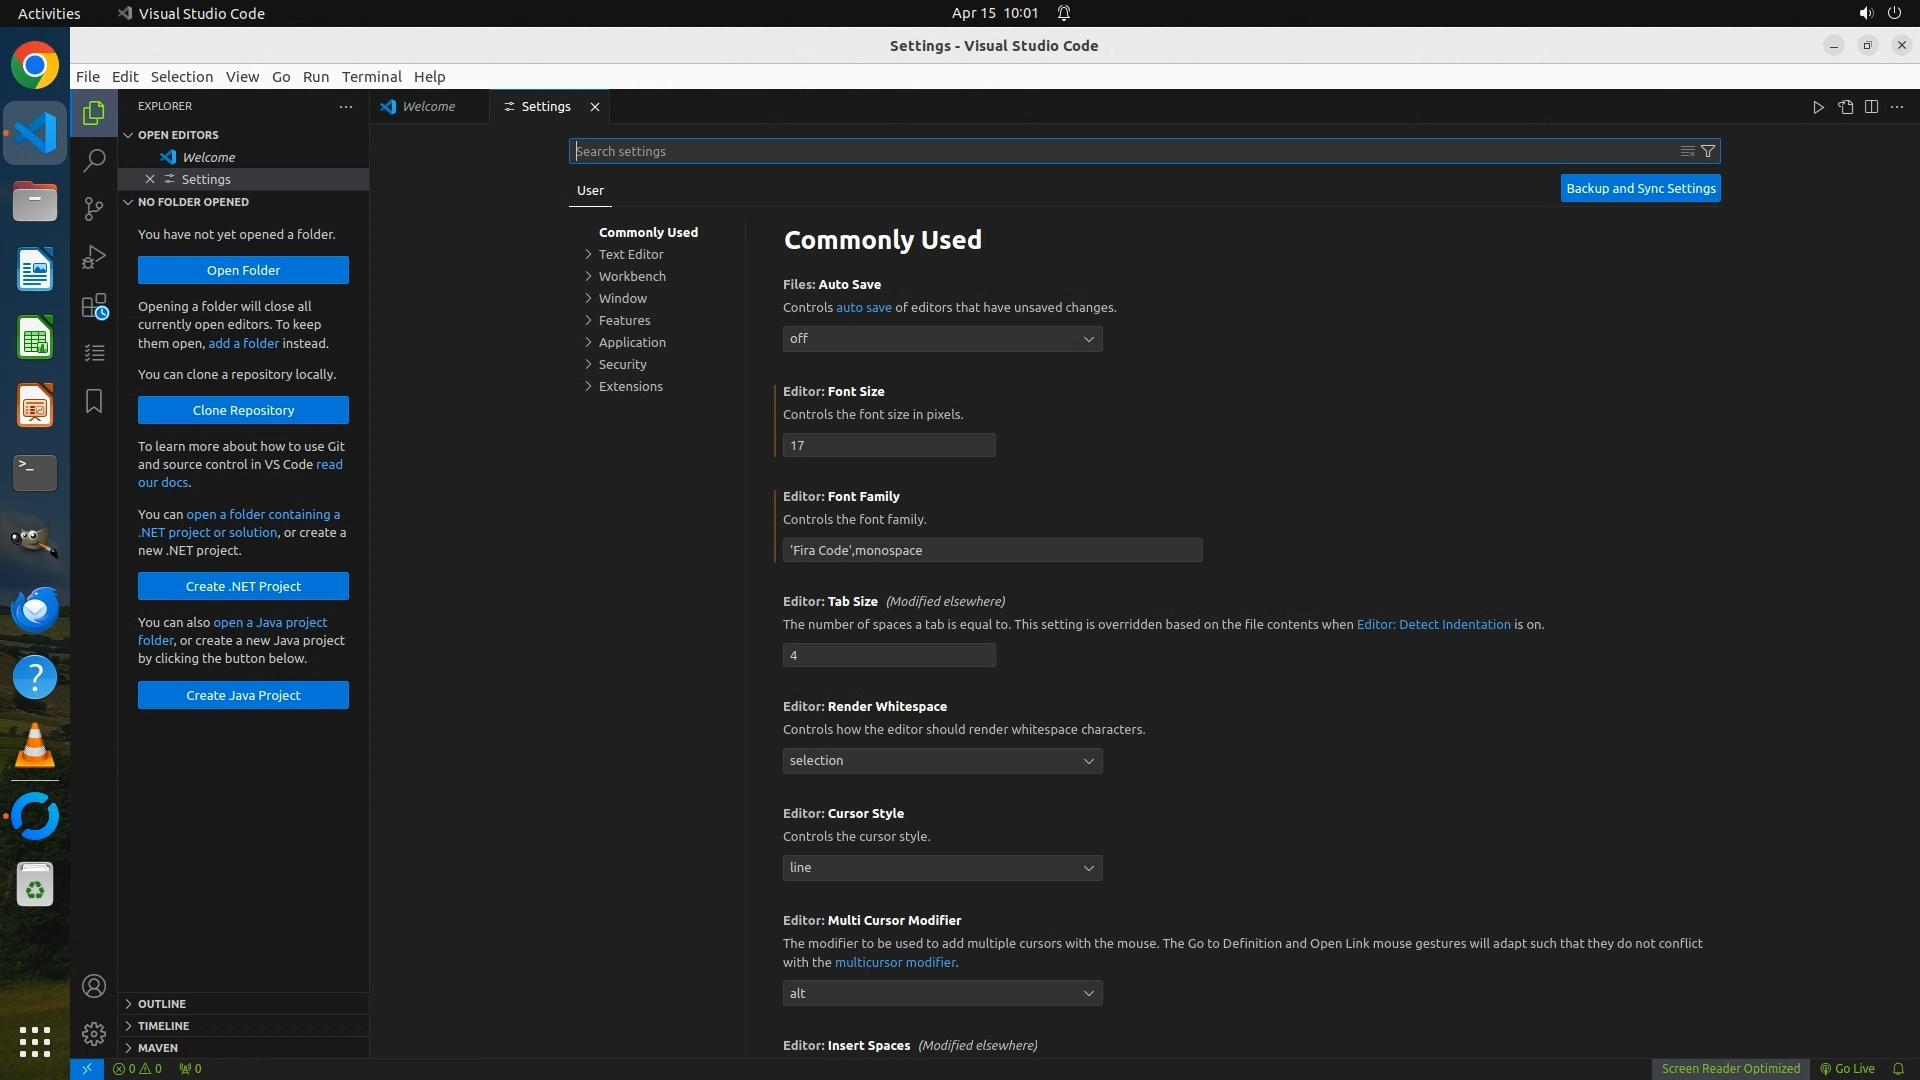The image size is (1920, 1080).
Task: Toggle Screen Reader Optimized status item
Action: pyautogui.click(x=1730, y=1068)
